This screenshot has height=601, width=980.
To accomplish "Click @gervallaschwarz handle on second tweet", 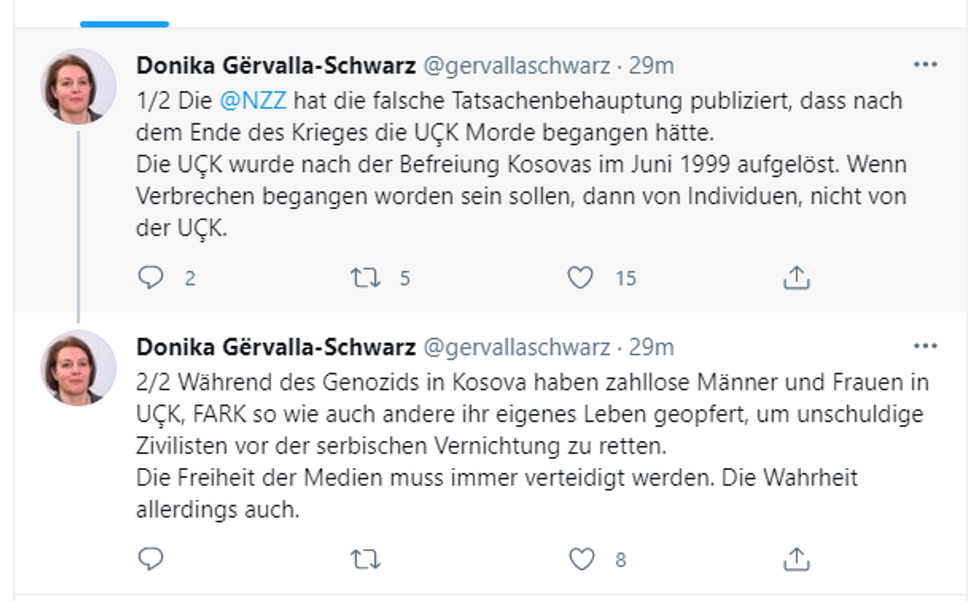I will tap(517, 347).
